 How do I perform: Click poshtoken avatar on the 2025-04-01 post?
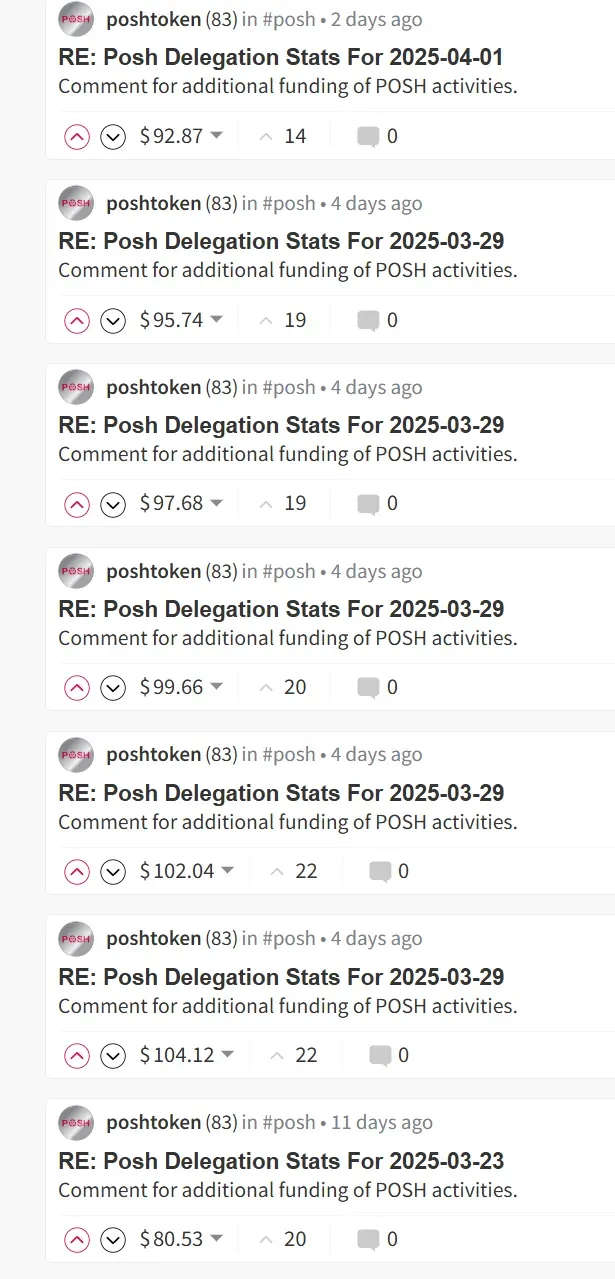point(76,19)
